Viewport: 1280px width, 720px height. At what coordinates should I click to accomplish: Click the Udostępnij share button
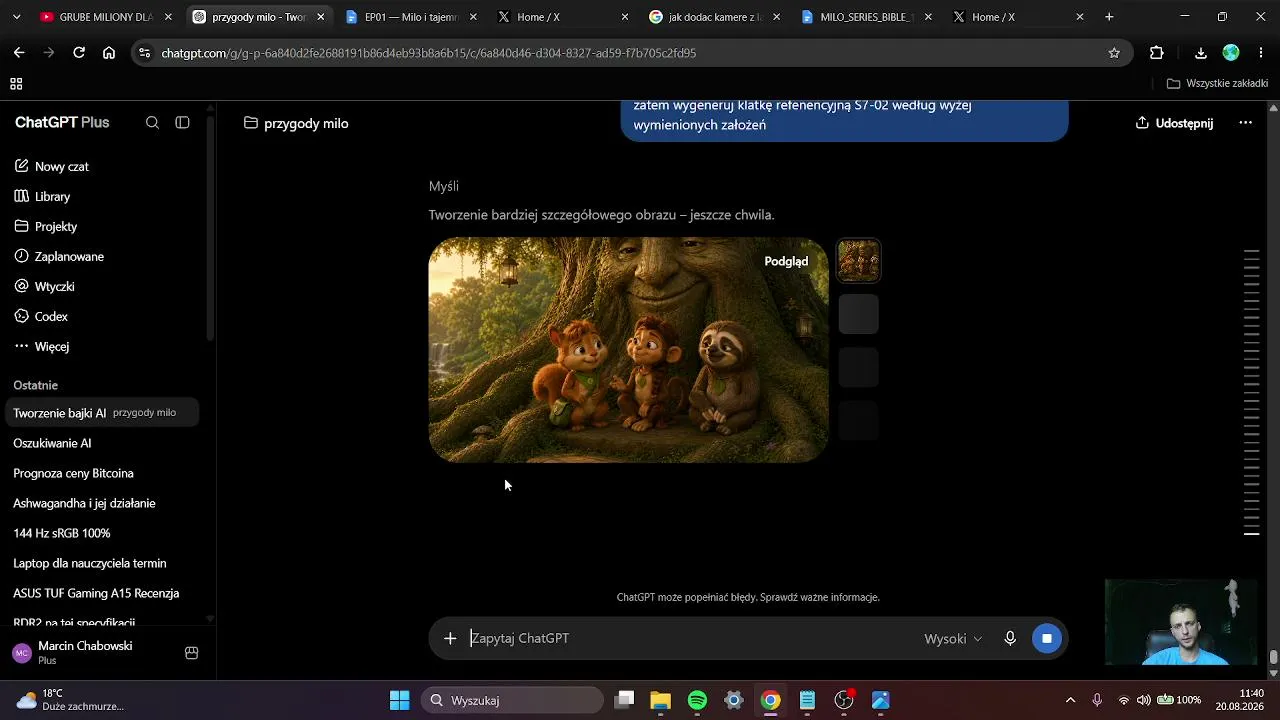click(x=1174, y=123)
